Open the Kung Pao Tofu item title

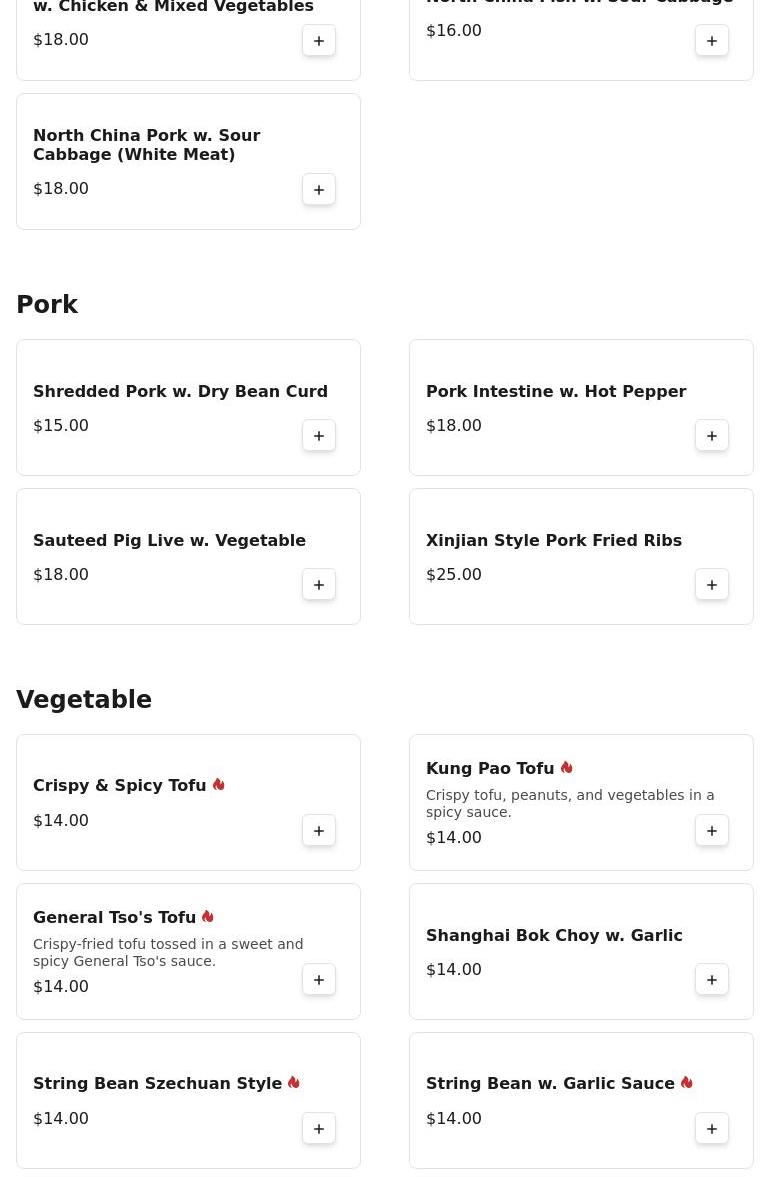point(490,768)
